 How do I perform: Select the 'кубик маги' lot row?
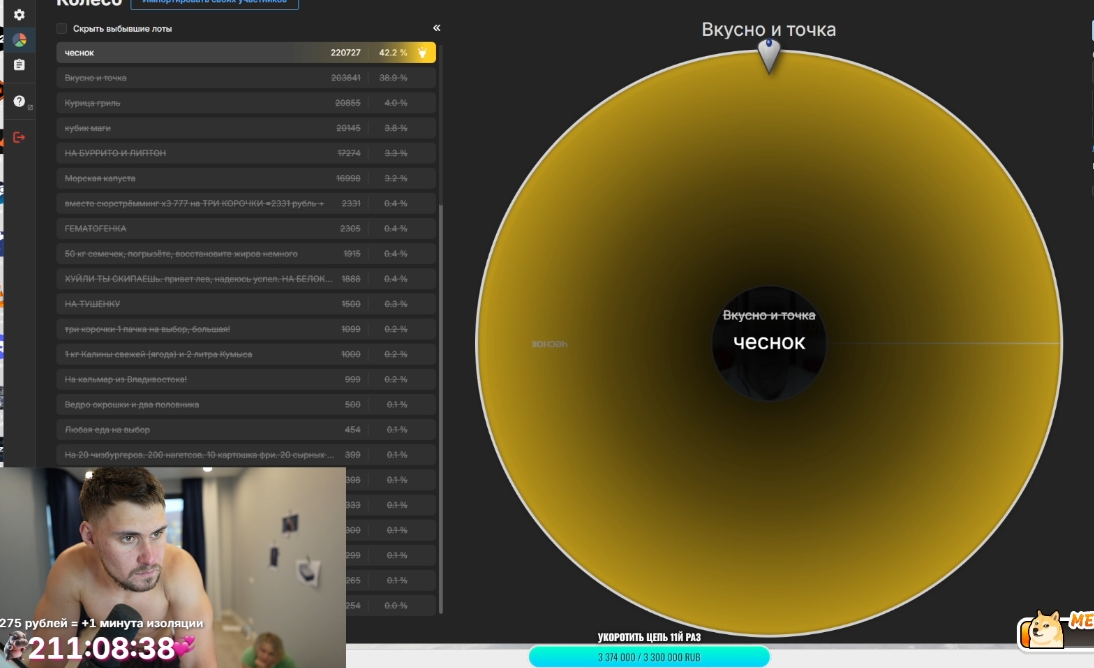coord(246,128)
